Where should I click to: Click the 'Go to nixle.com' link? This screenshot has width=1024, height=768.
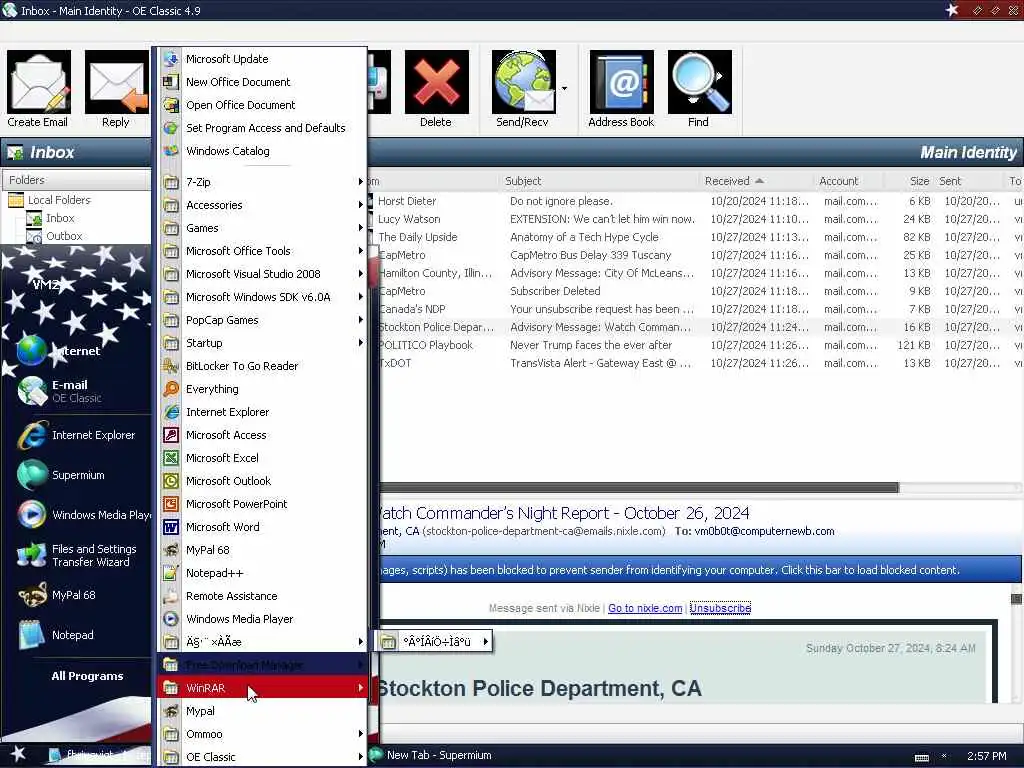[645, 608]
